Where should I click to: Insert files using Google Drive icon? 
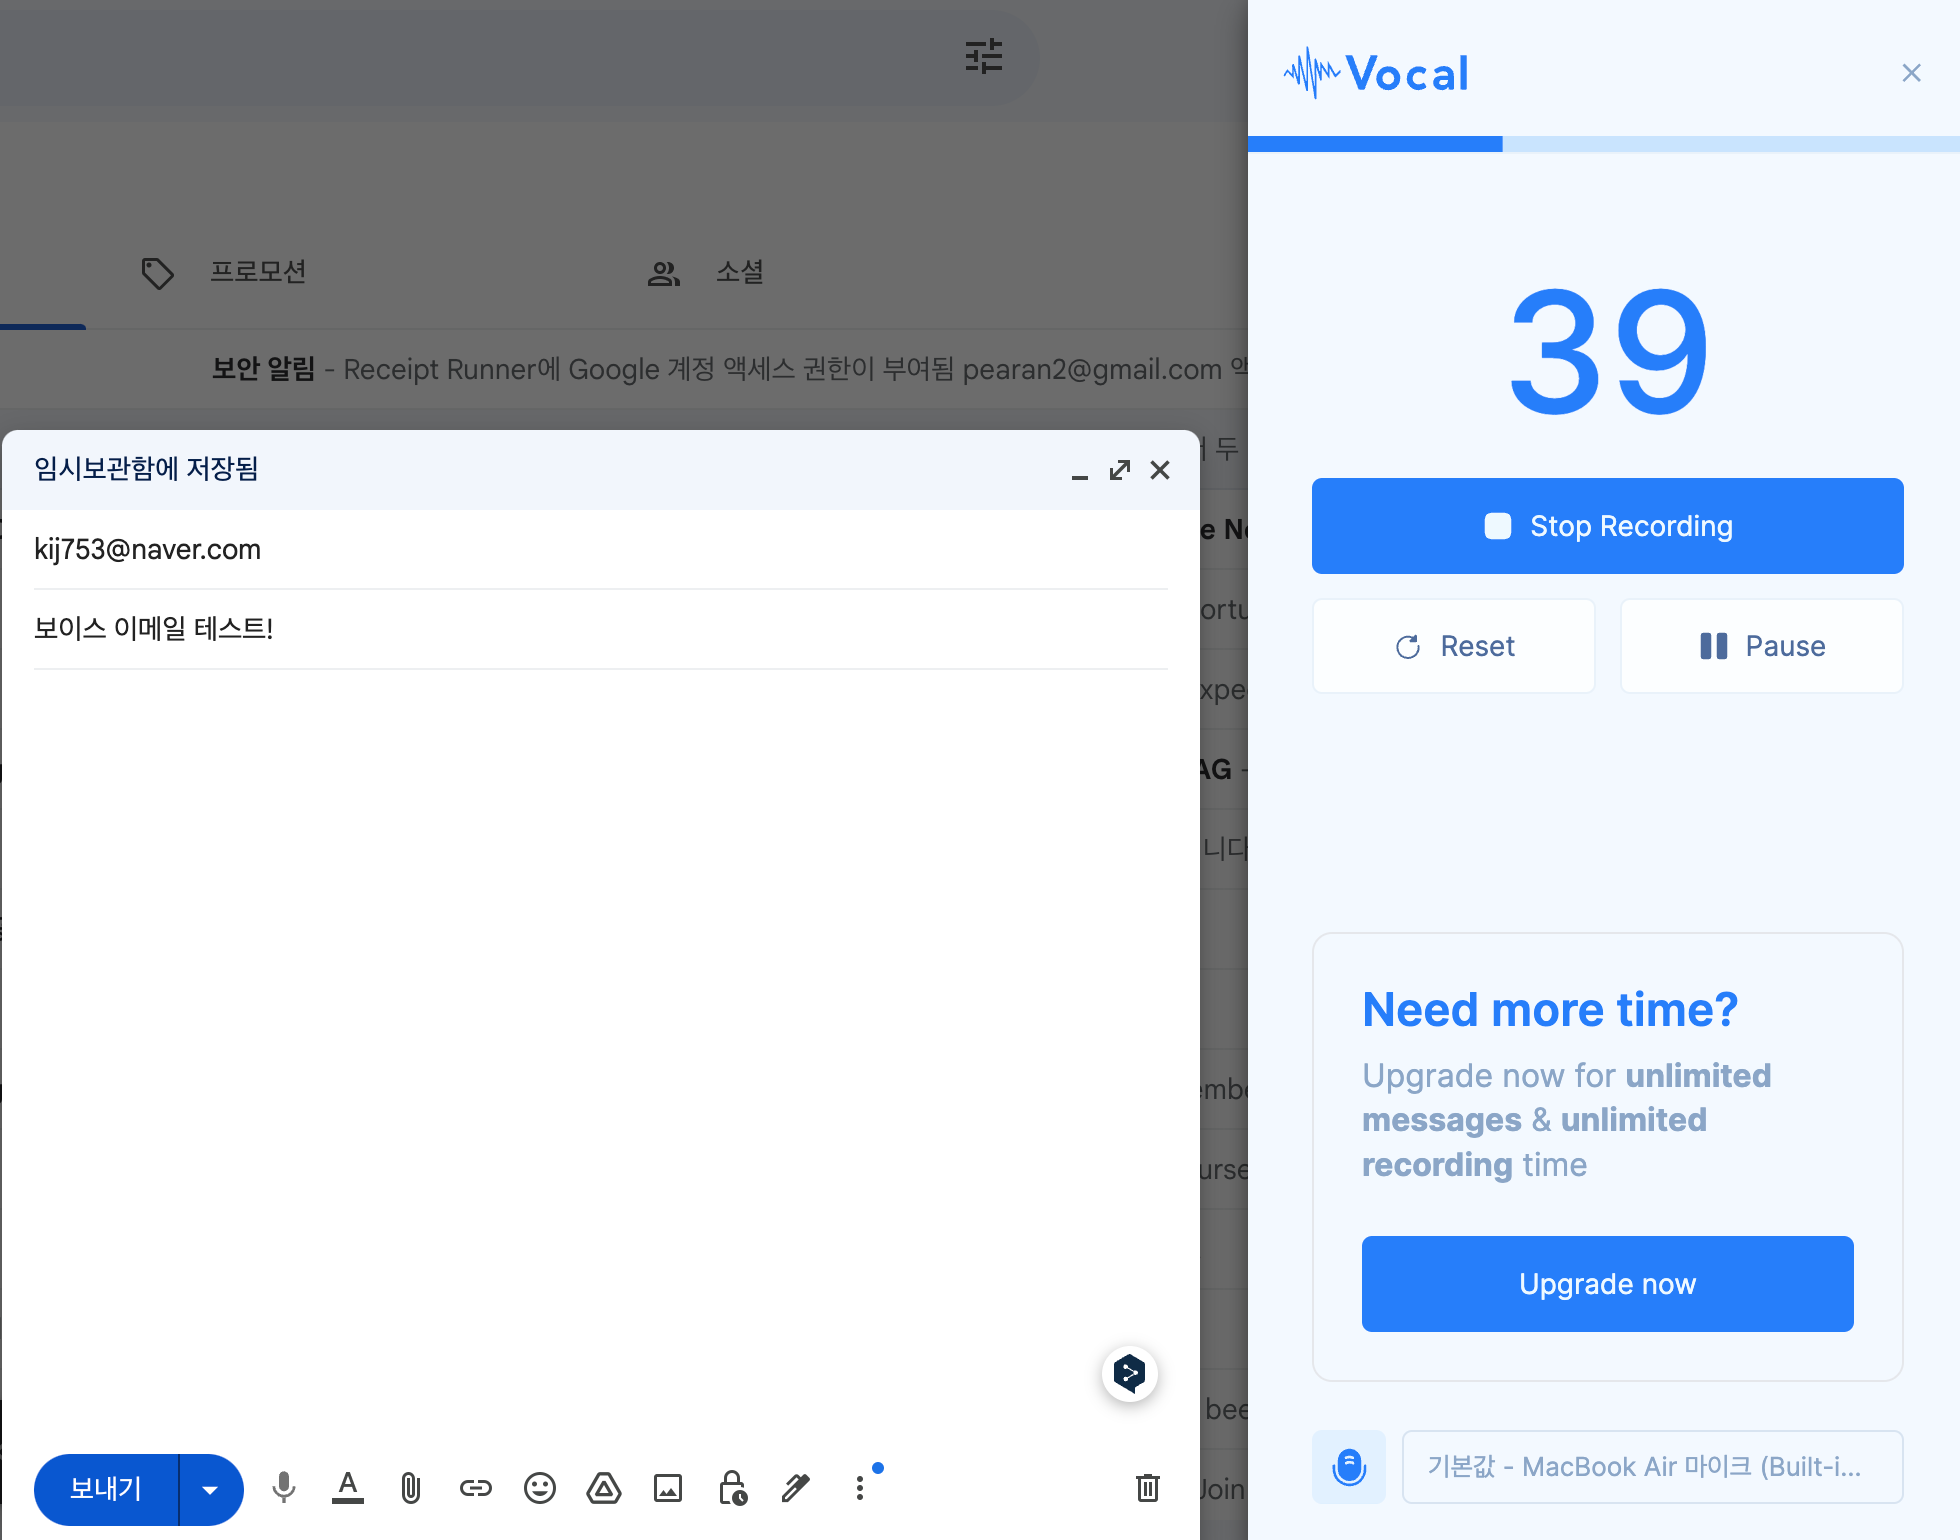[x=604, y=1488]
